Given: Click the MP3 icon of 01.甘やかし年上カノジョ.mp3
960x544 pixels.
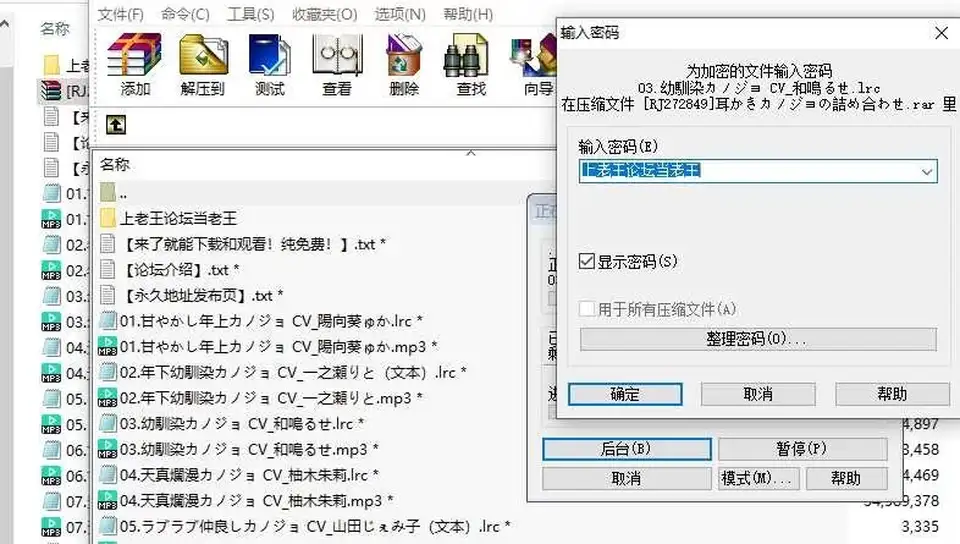Looking at the screenshot, I should coord(108,347).
